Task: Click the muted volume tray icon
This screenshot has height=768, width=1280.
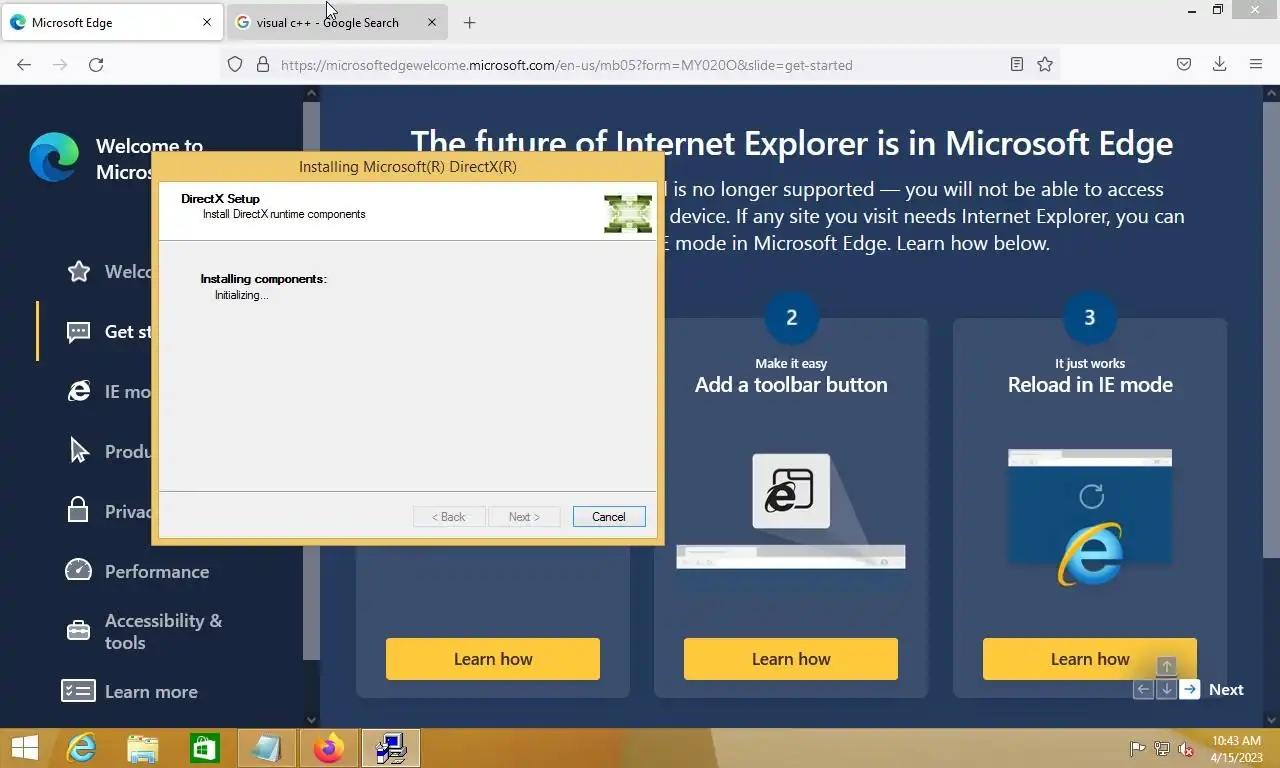Action: click(x=1186, y=748)
